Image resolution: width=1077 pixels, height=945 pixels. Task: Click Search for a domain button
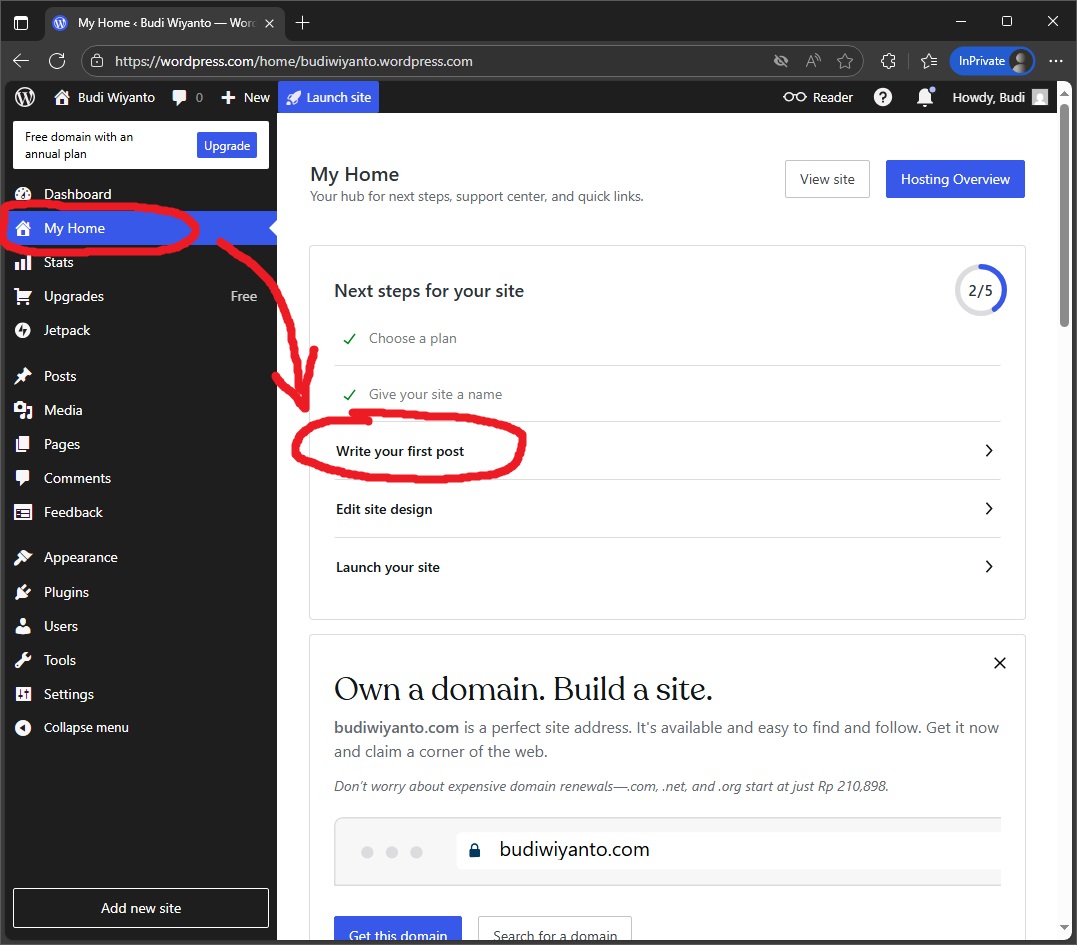click(554, 931)
